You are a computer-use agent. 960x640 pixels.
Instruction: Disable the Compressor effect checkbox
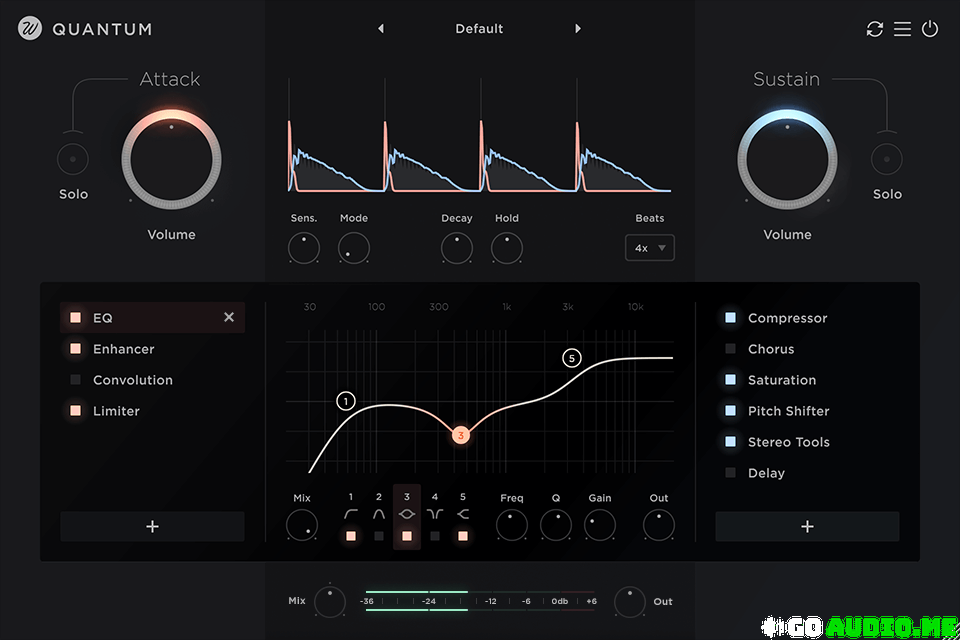tap(731, 318)
